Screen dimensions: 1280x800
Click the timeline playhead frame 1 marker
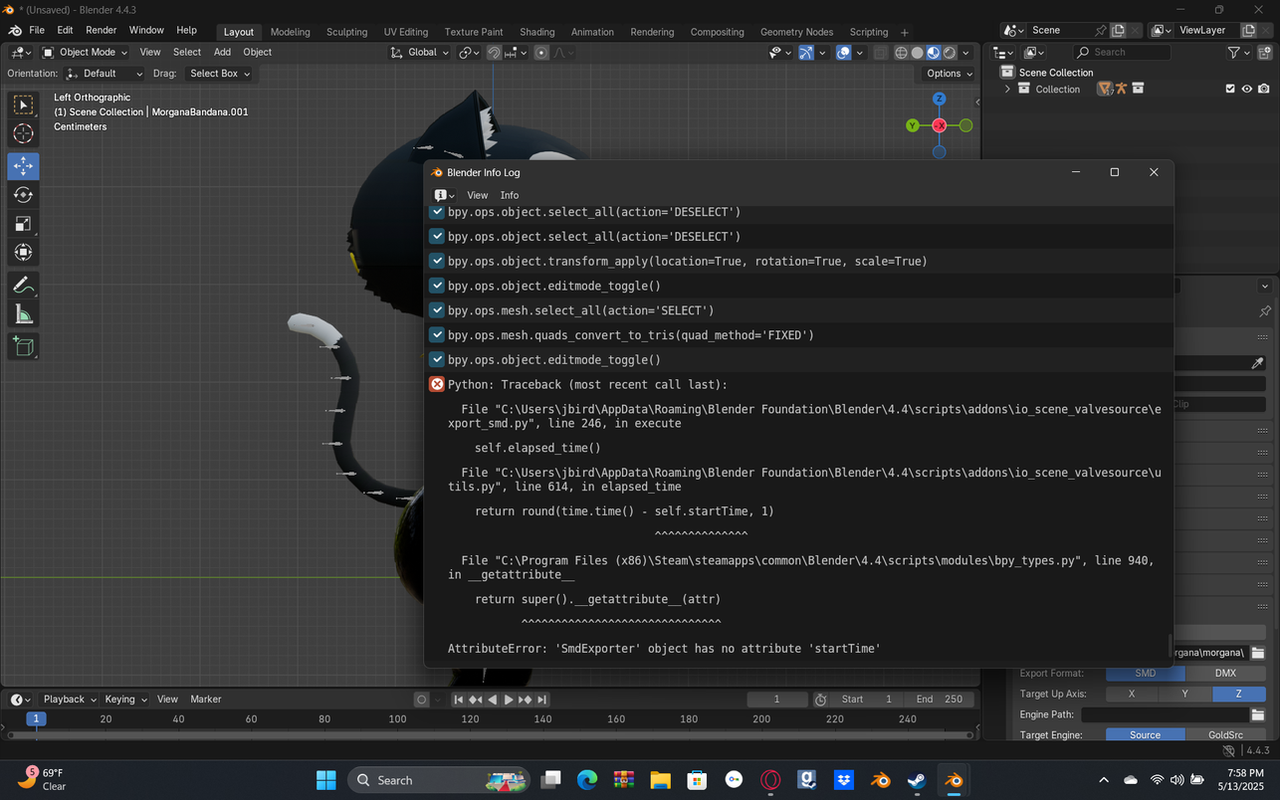[x=36, y=719]
